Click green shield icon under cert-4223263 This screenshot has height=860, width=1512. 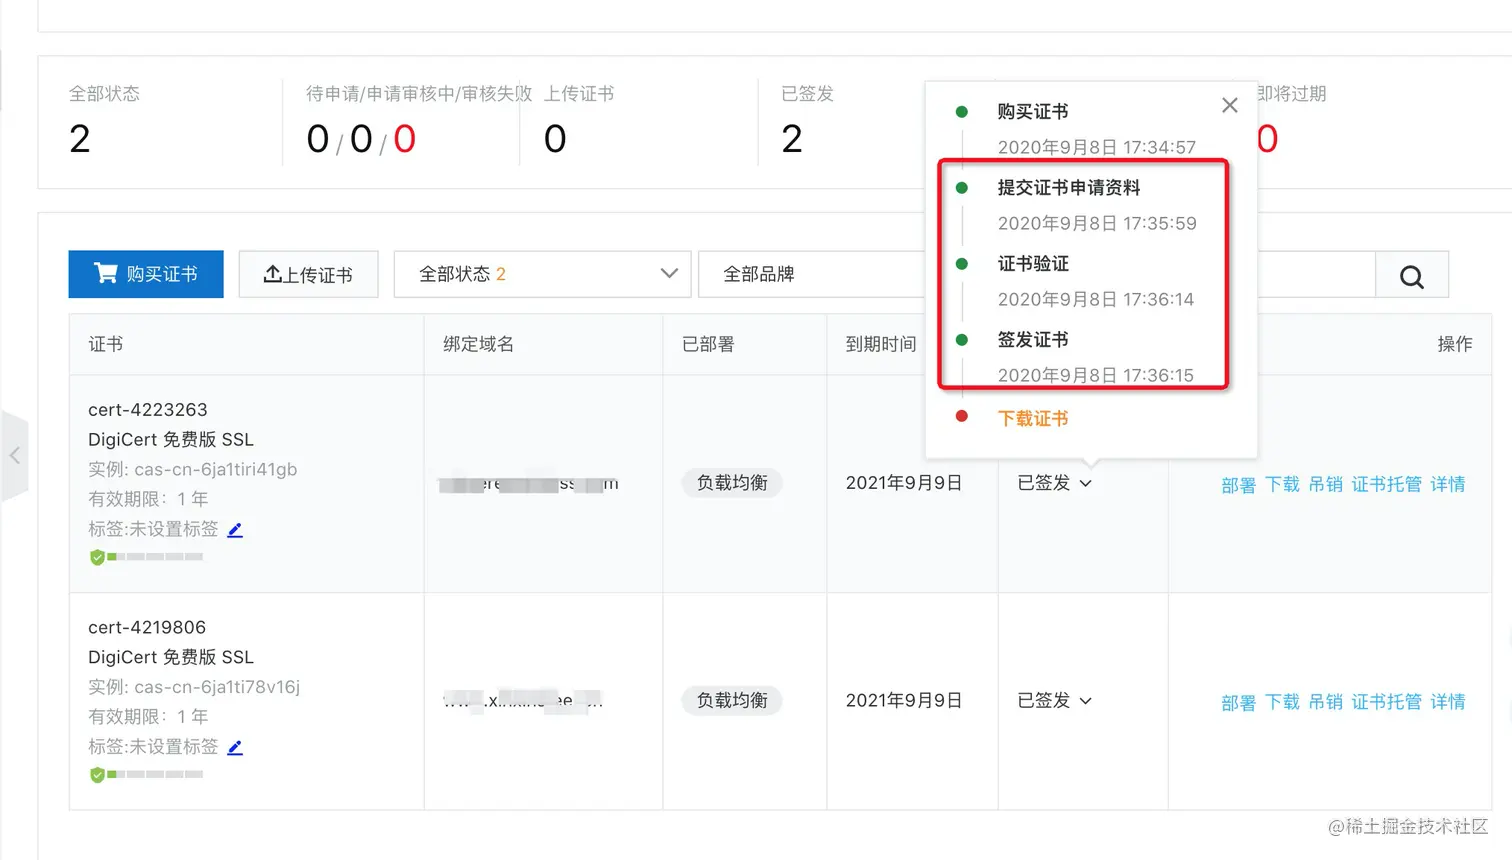point(97,557)
